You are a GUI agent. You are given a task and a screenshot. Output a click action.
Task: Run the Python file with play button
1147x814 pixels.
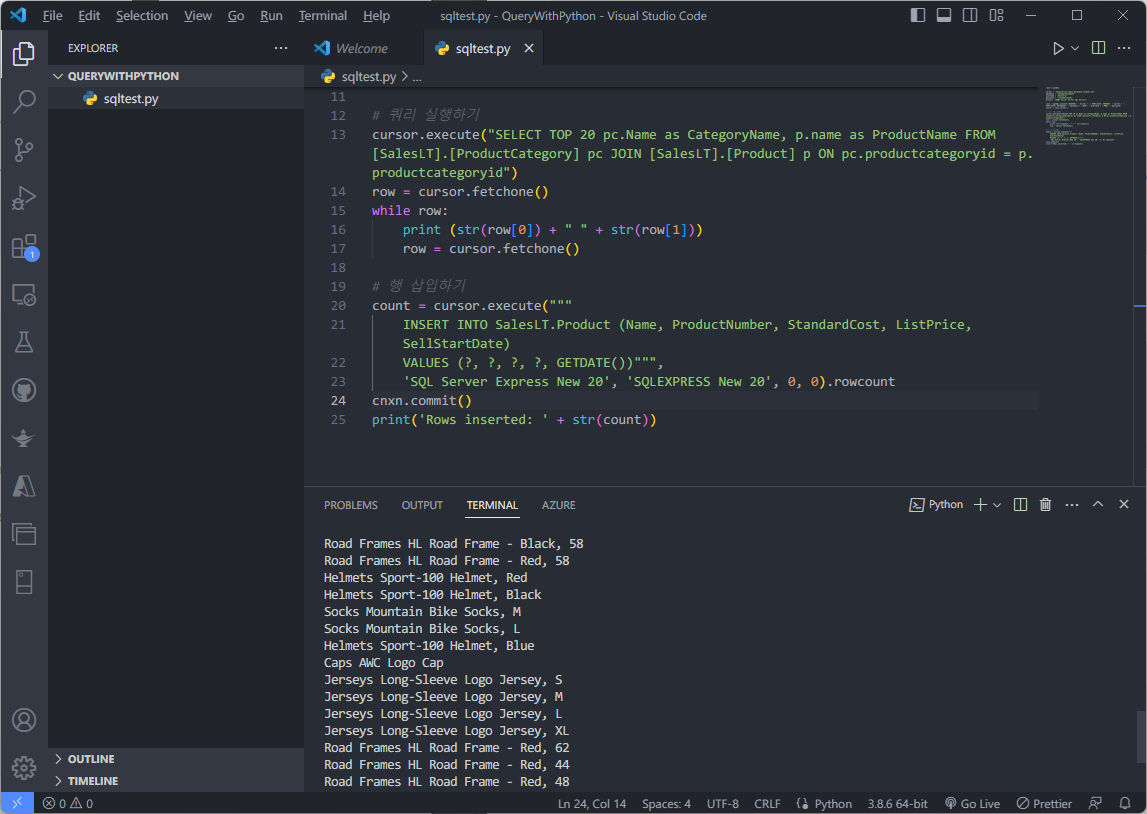[1058, 48]
